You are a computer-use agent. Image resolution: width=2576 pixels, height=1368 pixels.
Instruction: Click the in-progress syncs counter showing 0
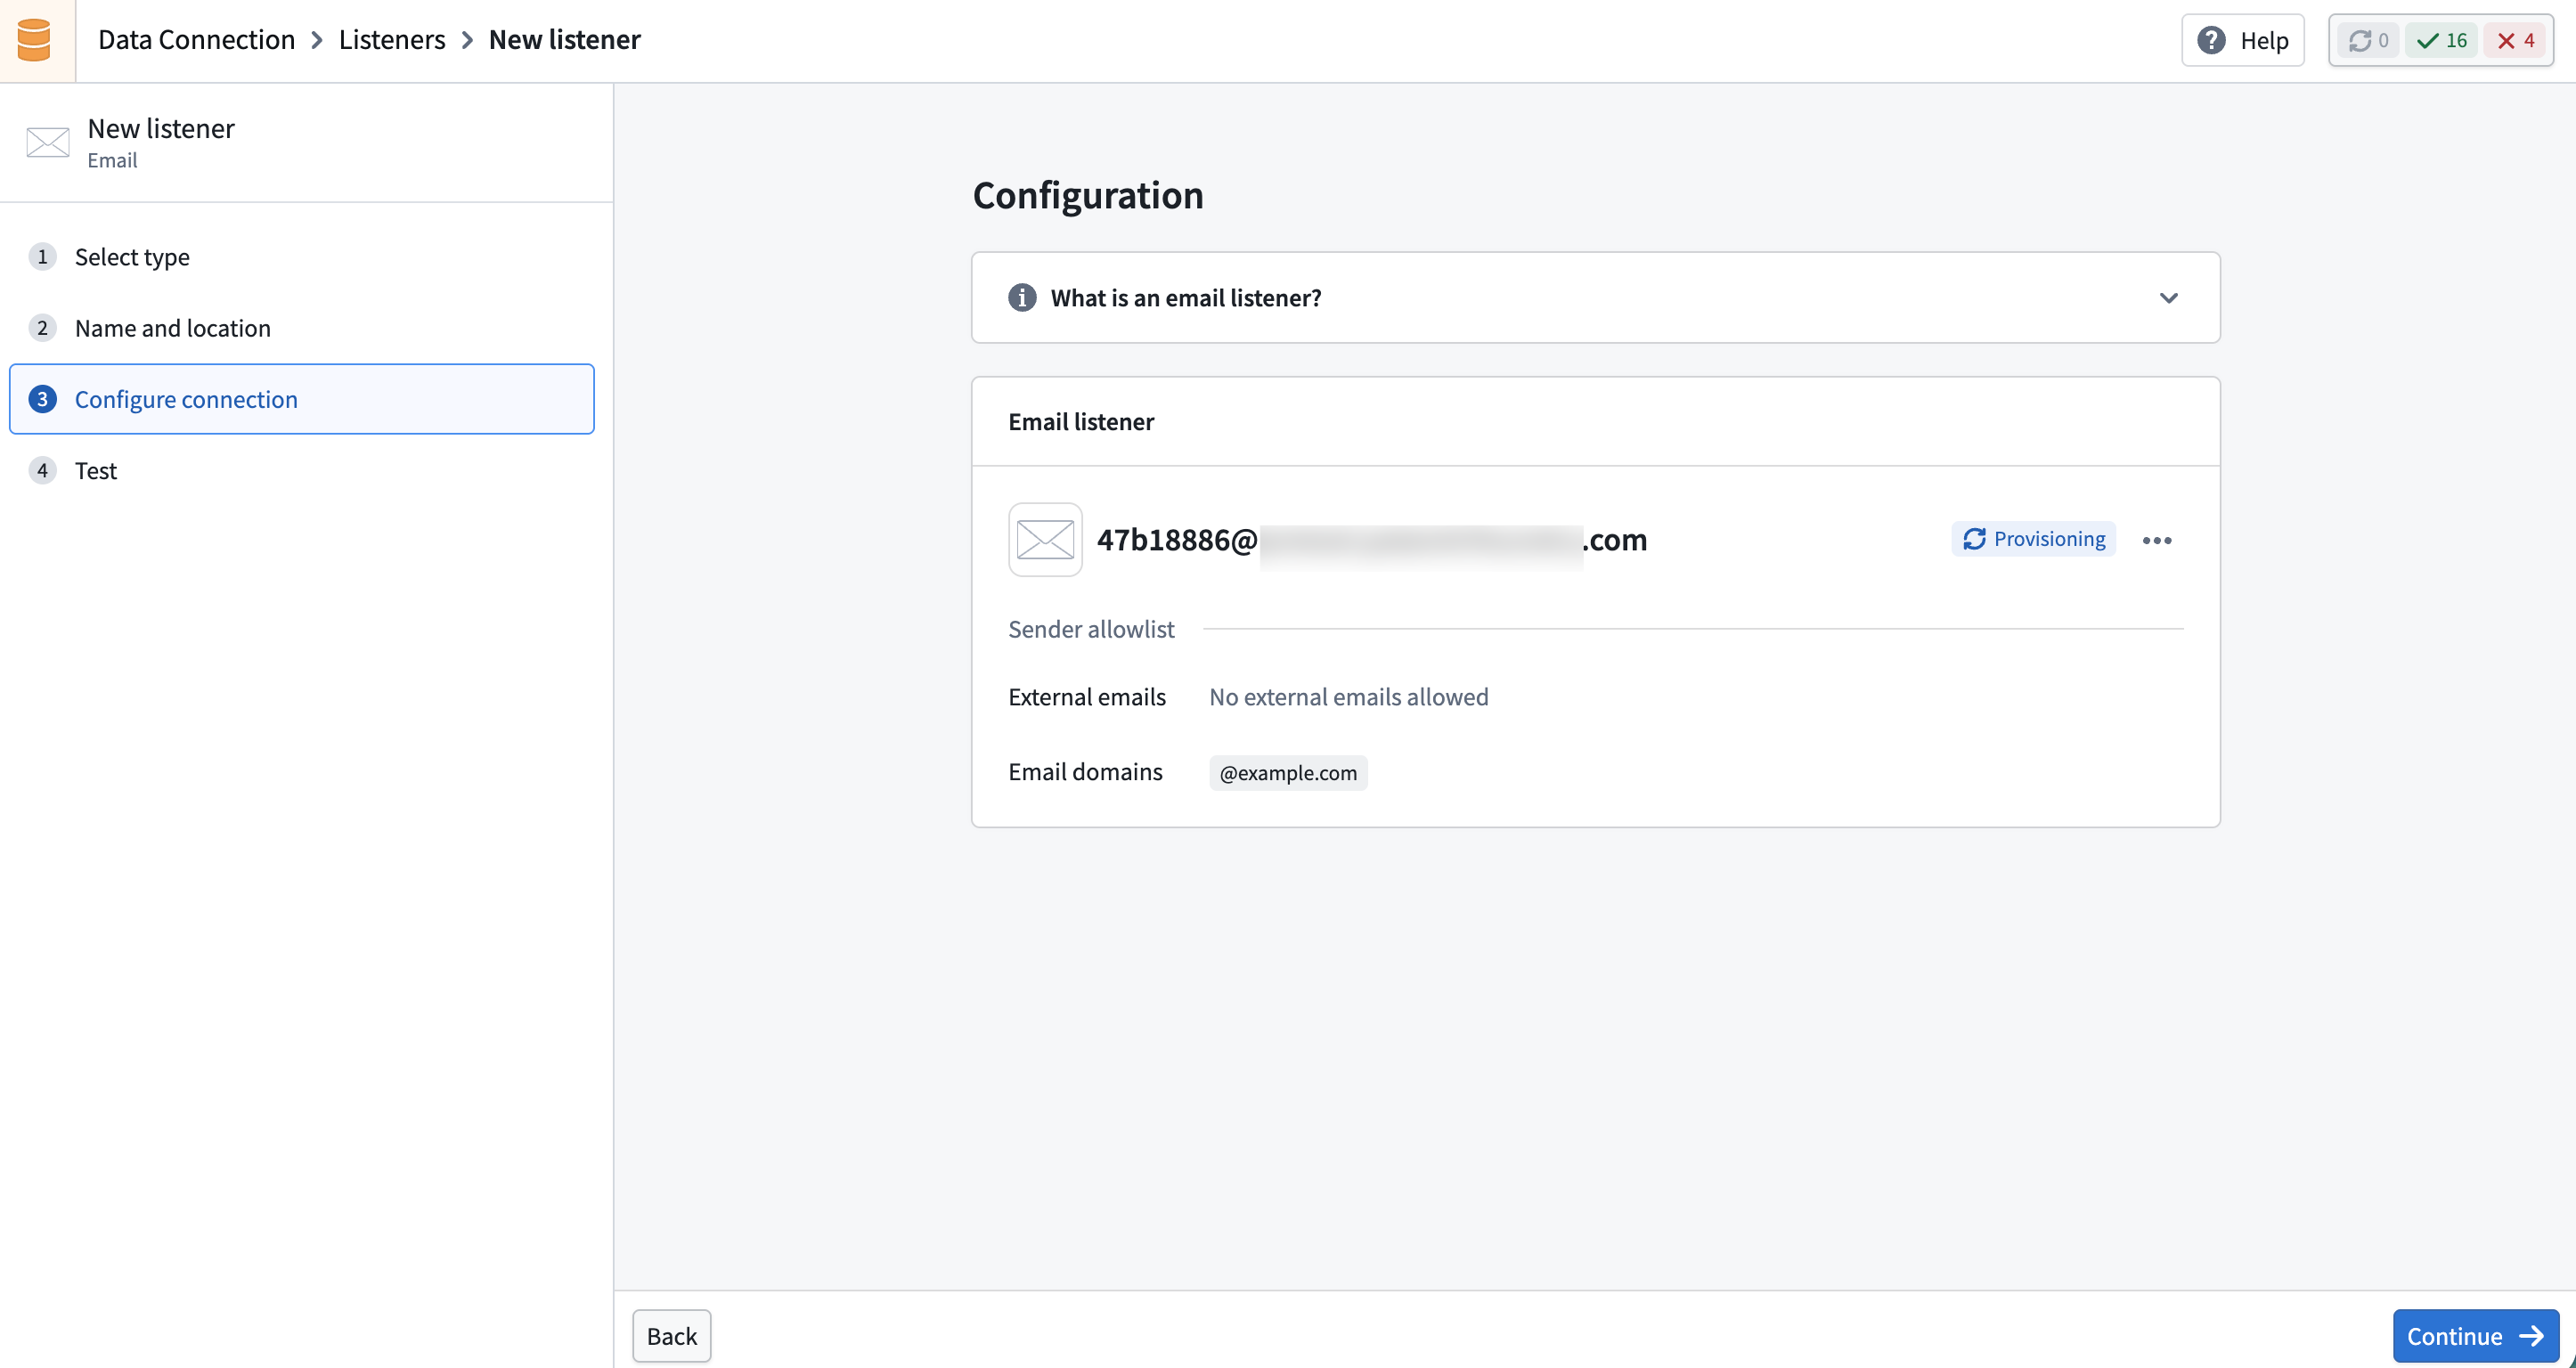click(x=2366, y=40)
